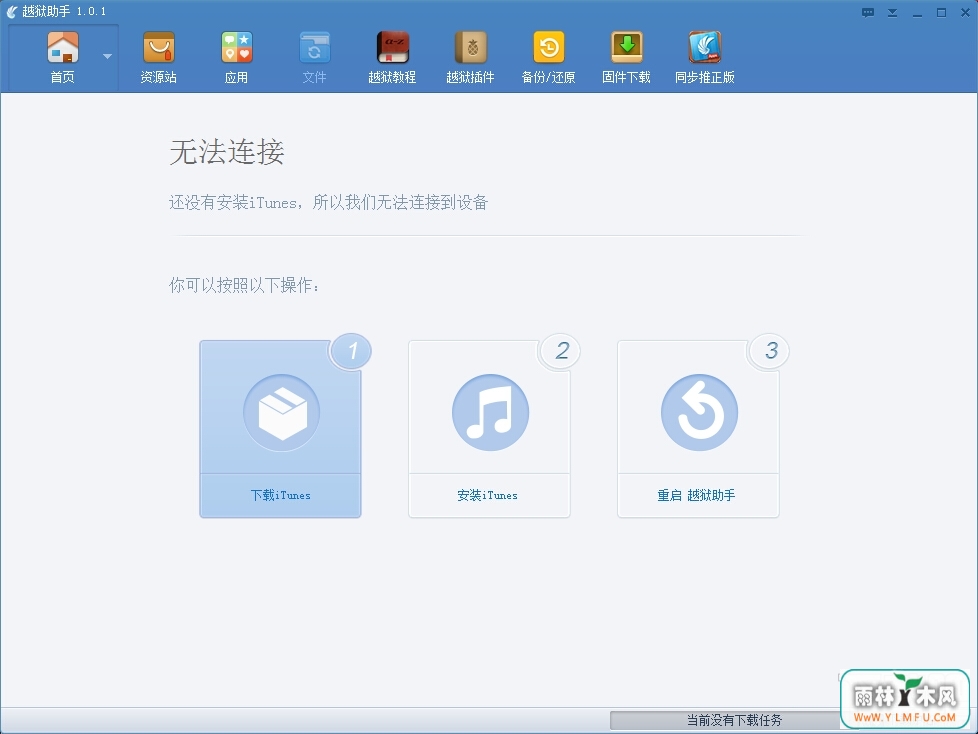Open the 文件 folder icon
Image resolution: width=978 pixels, height=734 pixels.
tap(314, 48)
